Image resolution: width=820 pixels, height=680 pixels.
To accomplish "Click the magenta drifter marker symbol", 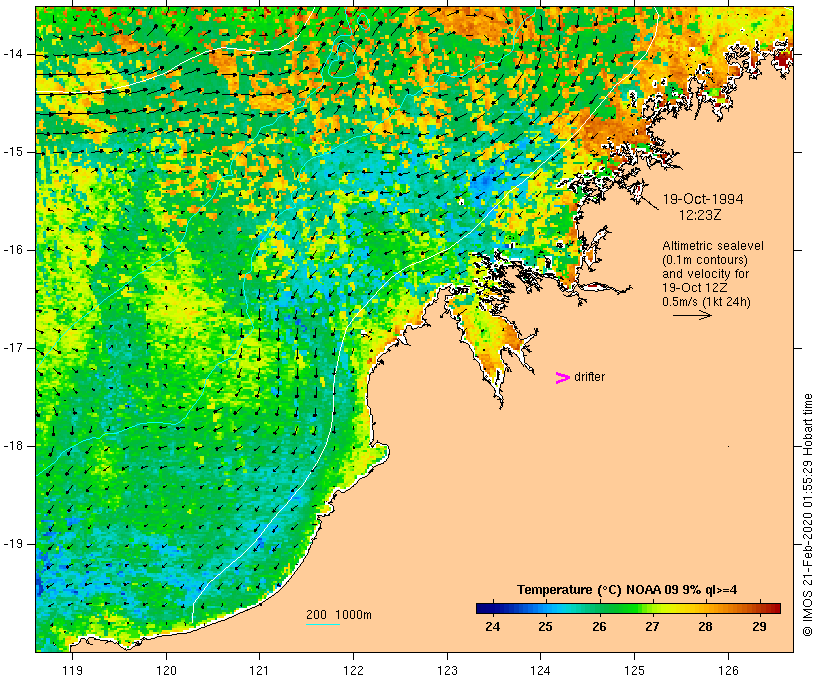I will 562,378.
